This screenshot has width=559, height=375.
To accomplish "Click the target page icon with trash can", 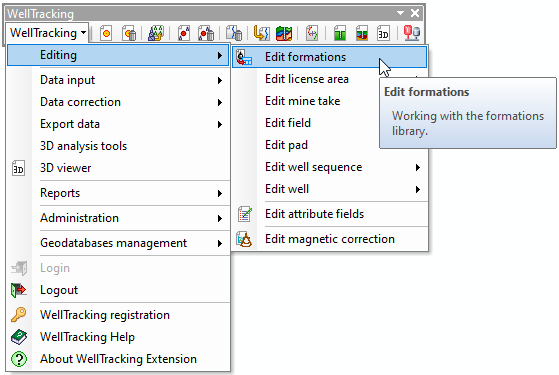I will point(129,34).
